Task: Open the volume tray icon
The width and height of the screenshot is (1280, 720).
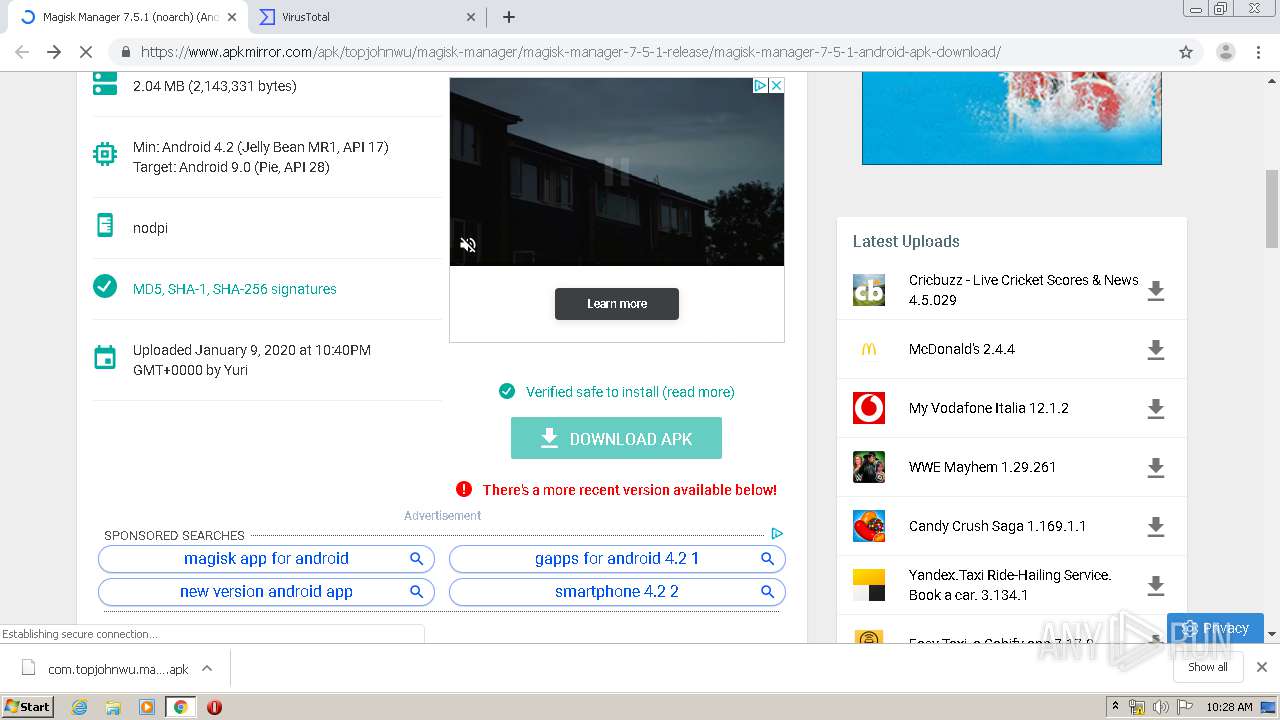Action: (x=1160, y=707)
